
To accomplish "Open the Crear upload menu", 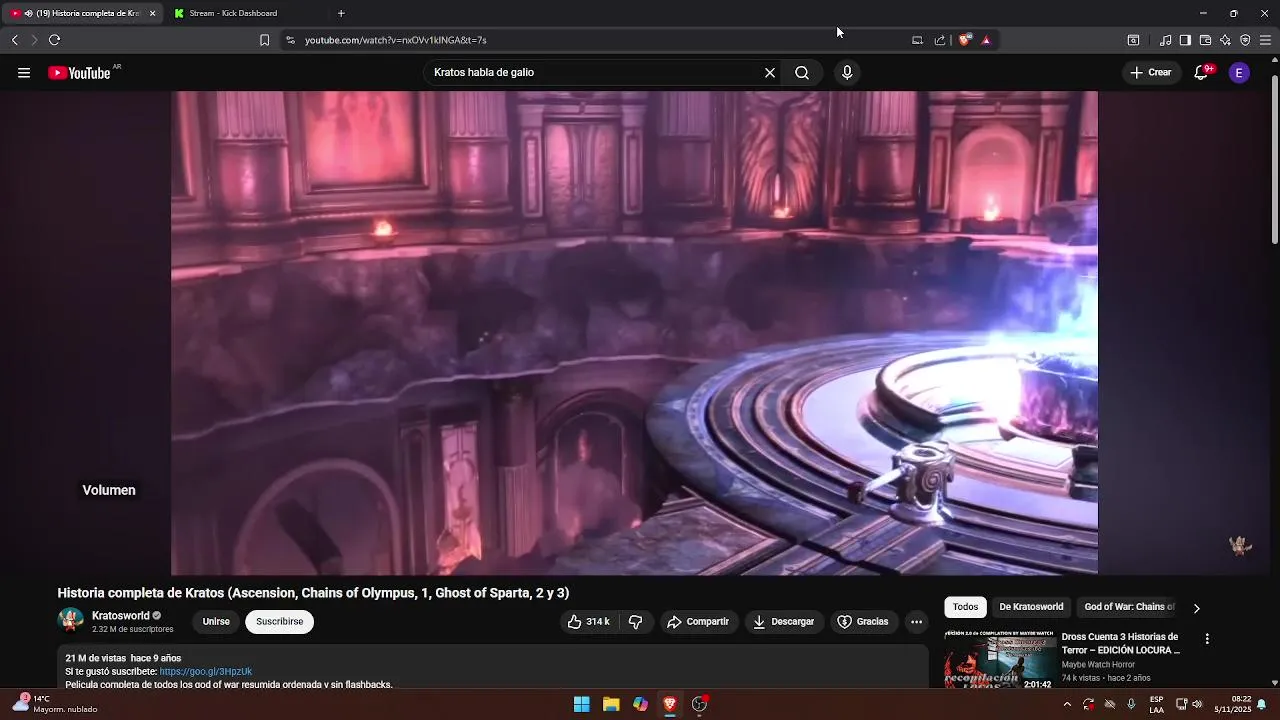I will [x=1150, y=73].
